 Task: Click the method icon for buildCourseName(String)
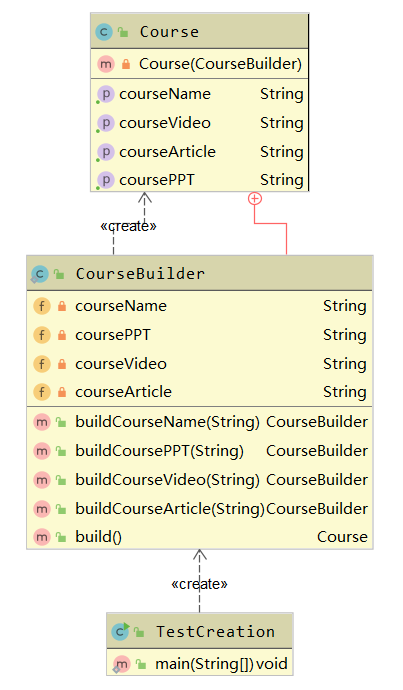point(42,422)
